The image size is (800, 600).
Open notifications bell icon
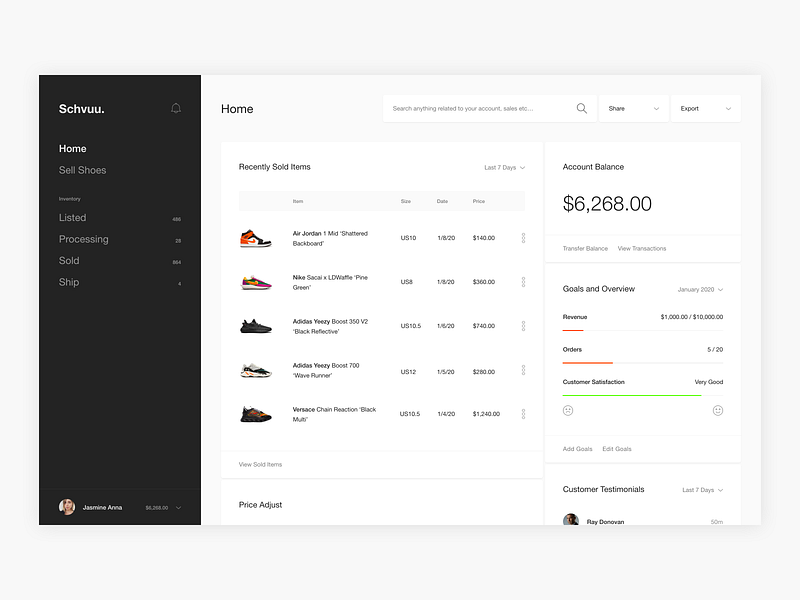pyautogui.click(x=176, y=108)
